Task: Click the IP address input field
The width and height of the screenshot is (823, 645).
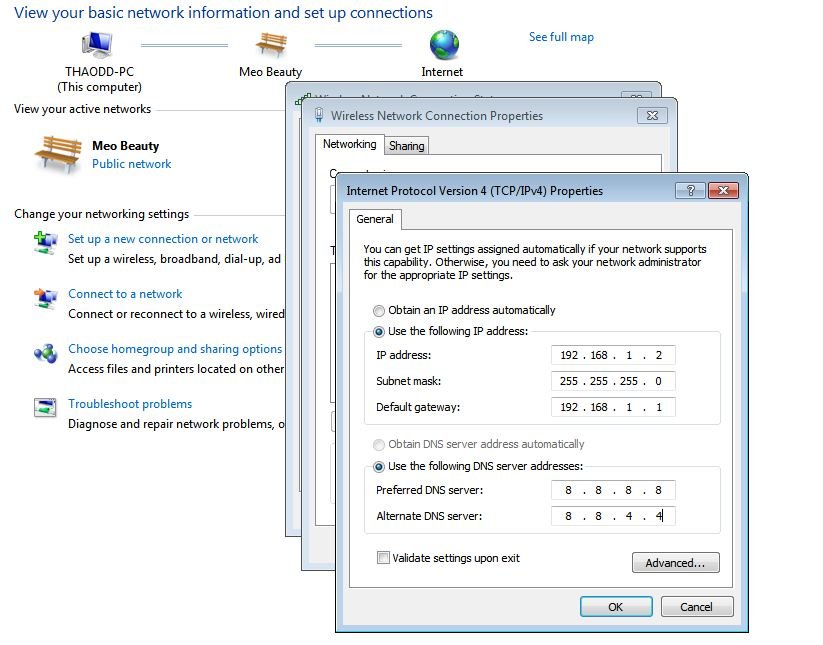Action: pyautogui.click(x=613, y=355)
